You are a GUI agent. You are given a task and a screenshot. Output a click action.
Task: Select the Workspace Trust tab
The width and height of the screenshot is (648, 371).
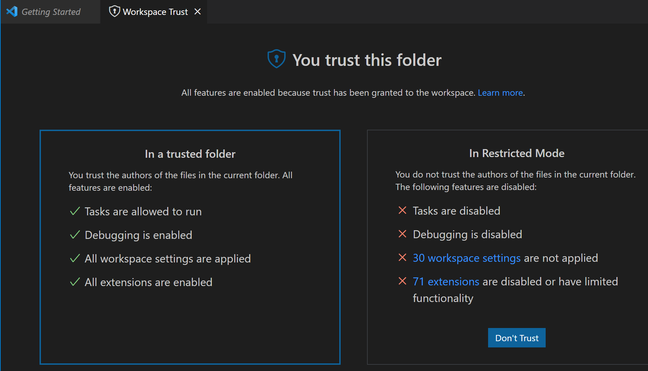(x=153, y=12)
